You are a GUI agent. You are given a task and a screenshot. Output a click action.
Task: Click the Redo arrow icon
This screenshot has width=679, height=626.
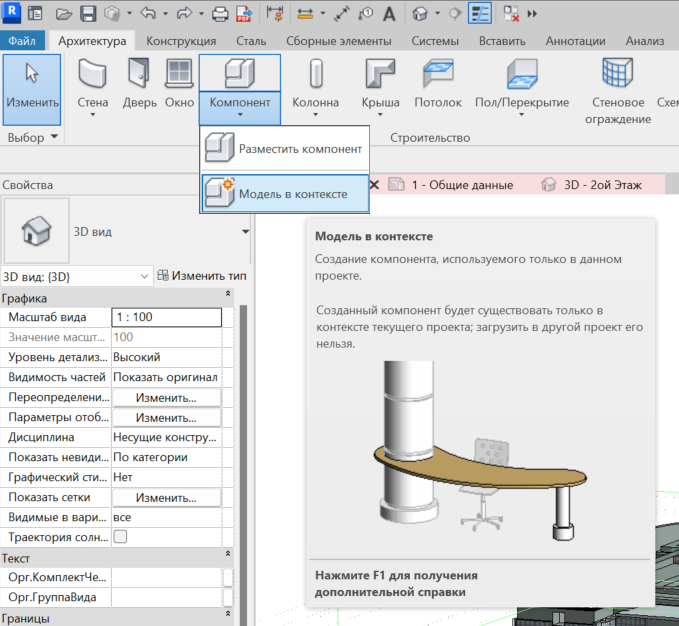tap(184, 13)
